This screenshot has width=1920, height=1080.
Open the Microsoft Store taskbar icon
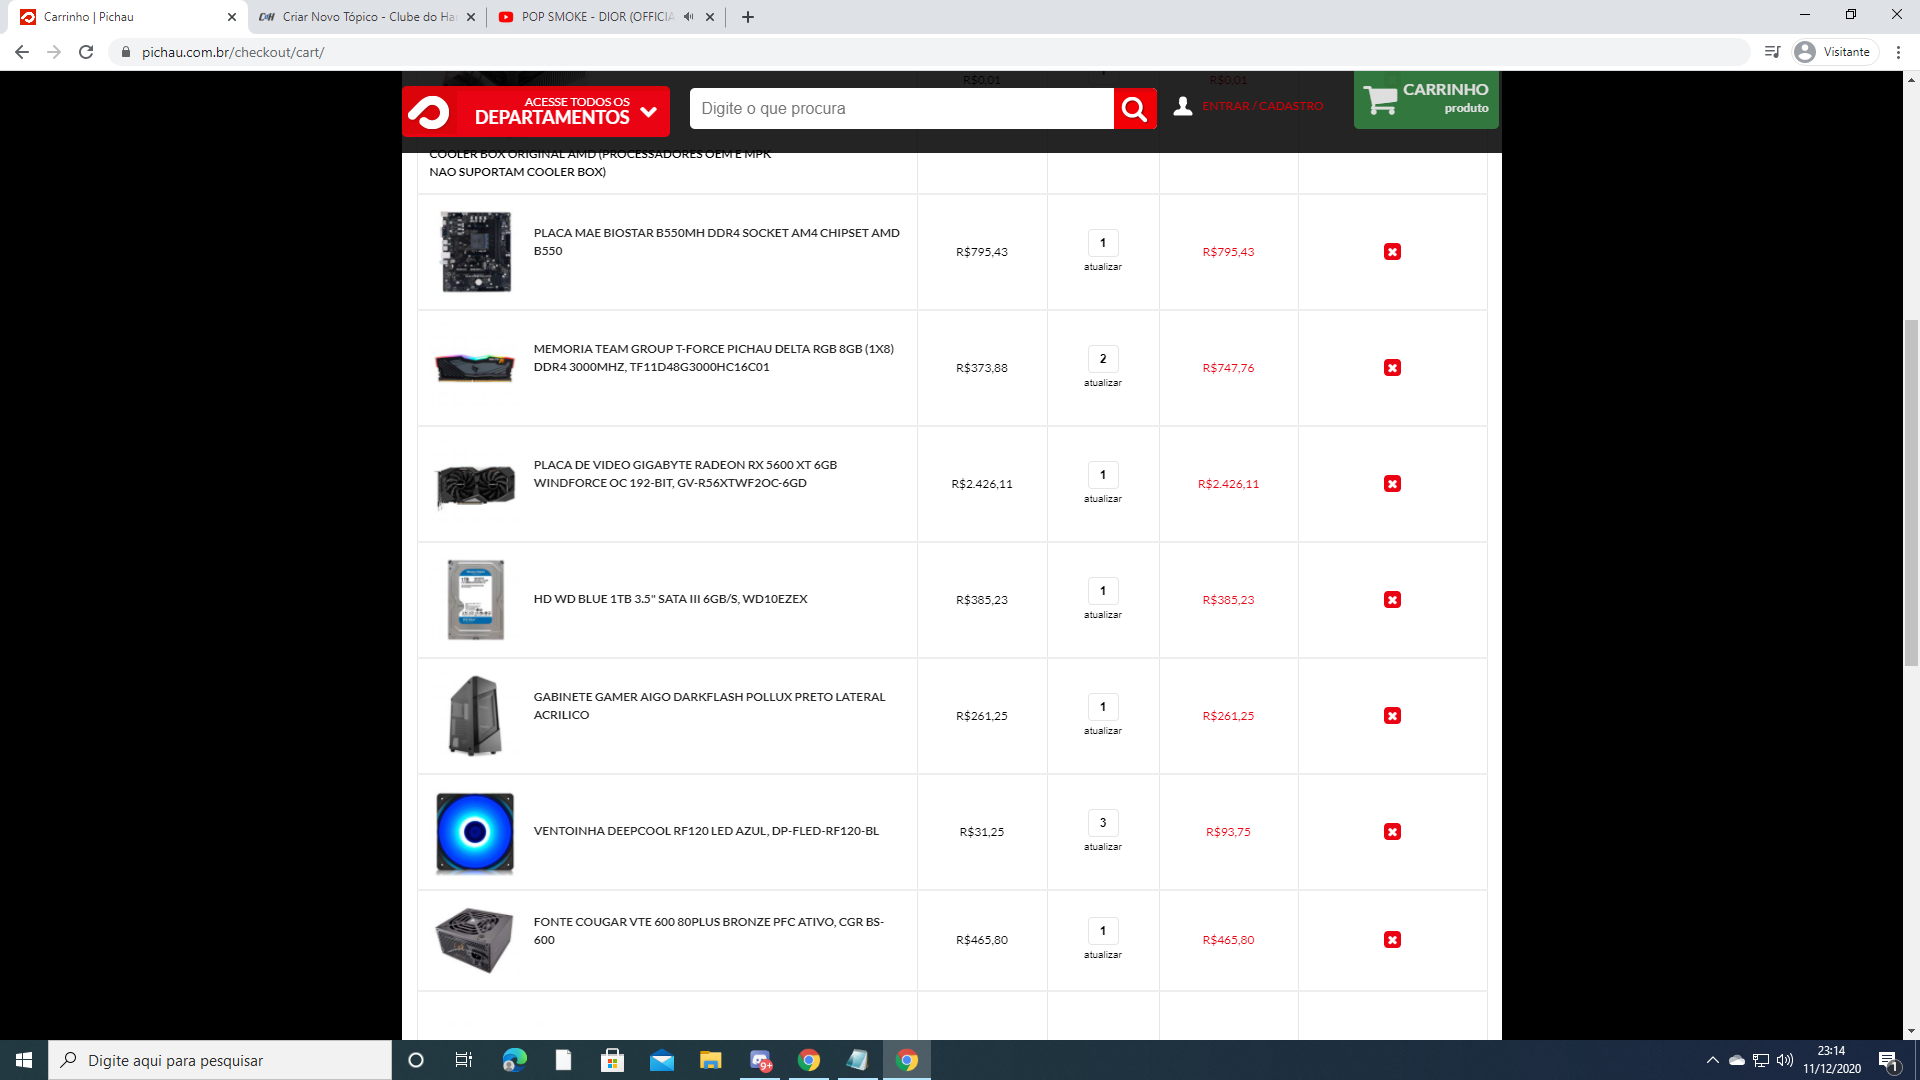613,1060
